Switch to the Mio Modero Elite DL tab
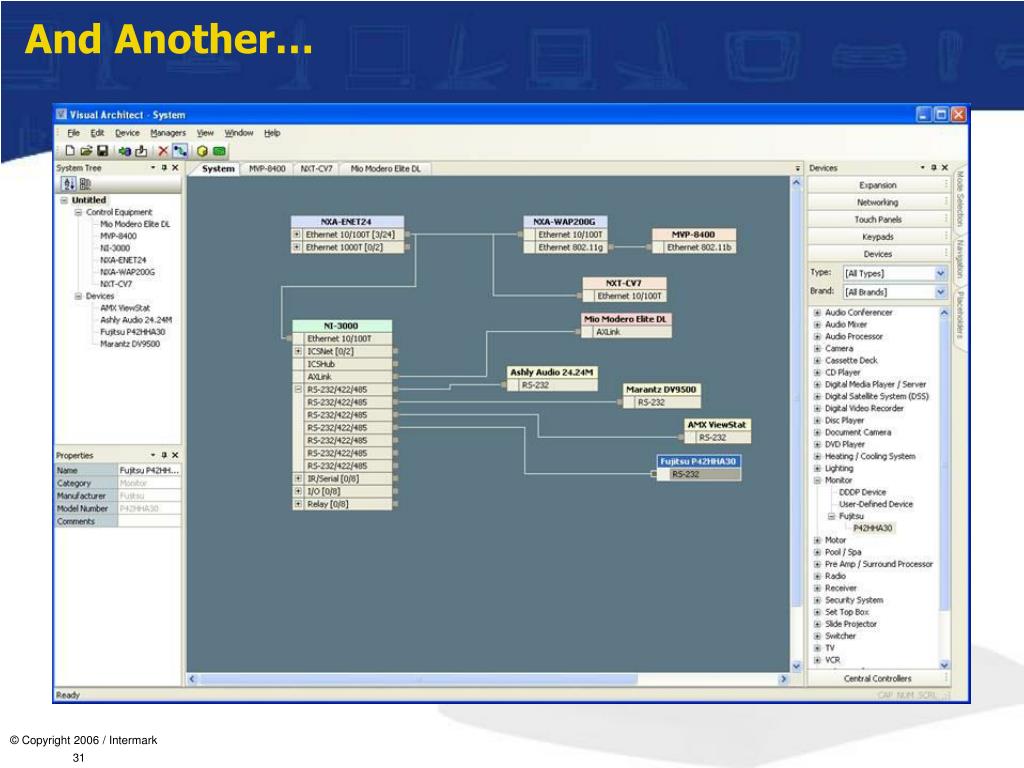This screenshot has height=768, width=1024. tap(385, 168)
